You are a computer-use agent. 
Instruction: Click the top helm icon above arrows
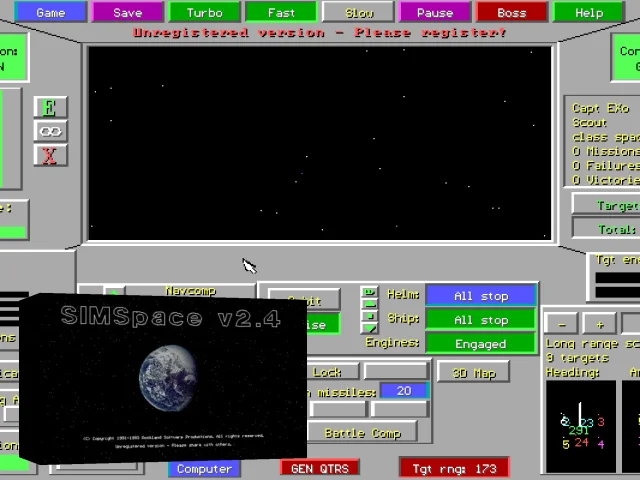pyautogui.click(x=370, y=291)
